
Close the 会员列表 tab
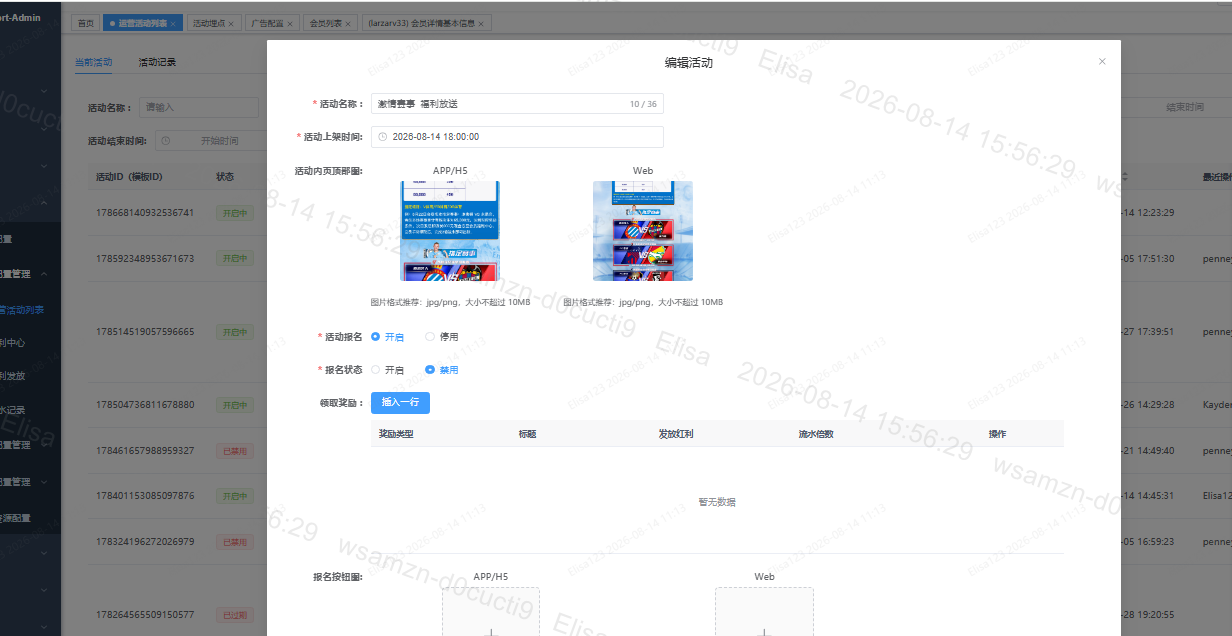pos(348,23)
